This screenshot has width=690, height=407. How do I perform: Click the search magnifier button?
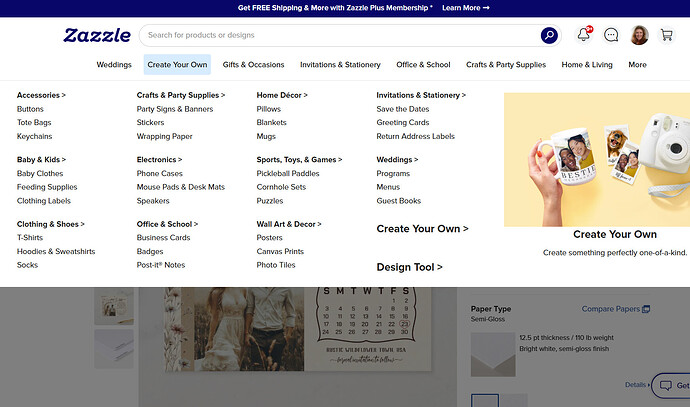tap(549, 35)
